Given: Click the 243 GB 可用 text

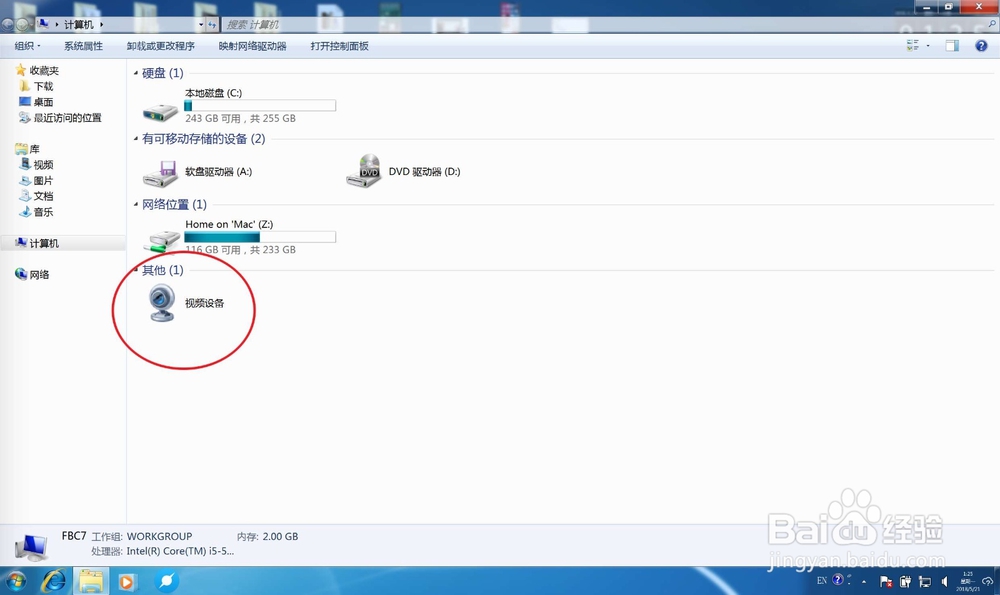Looking at the screenshot, I should [x=213, y=119].
